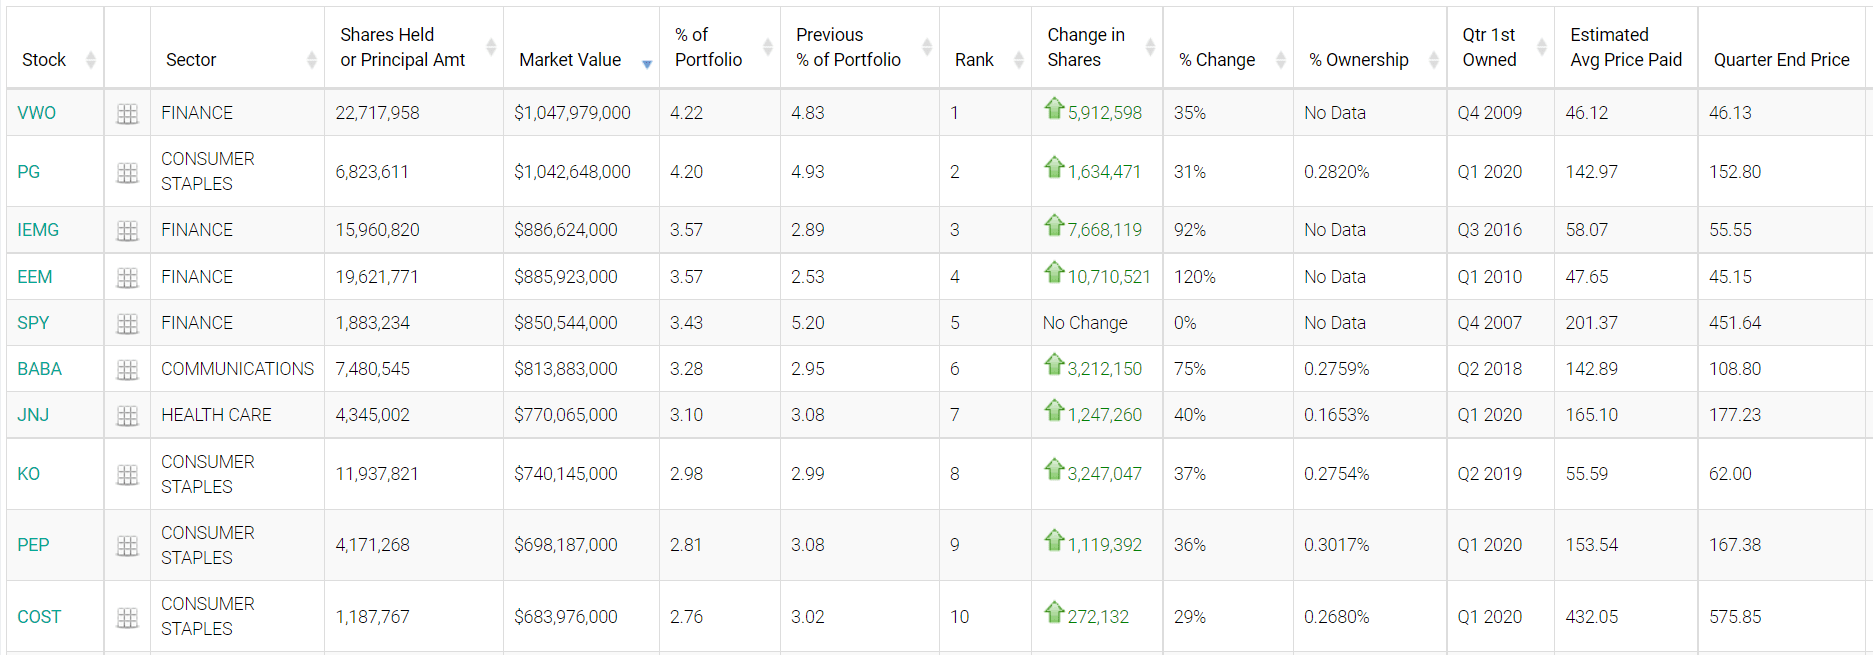Sort by Market Value column header
Viewport: 1873px width, 655px height.
pos(581,47)
